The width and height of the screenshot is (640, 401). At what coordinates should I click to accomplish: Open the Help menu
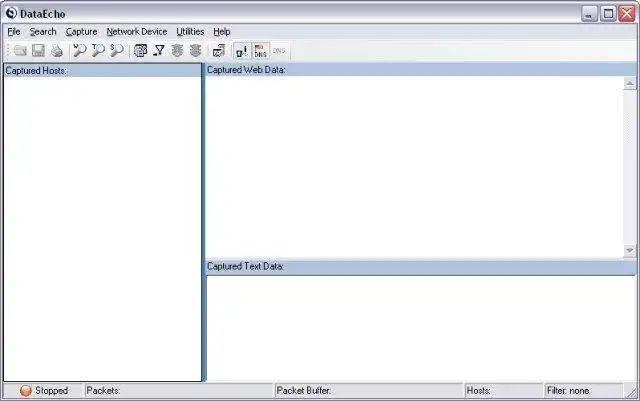pos(222,31)
